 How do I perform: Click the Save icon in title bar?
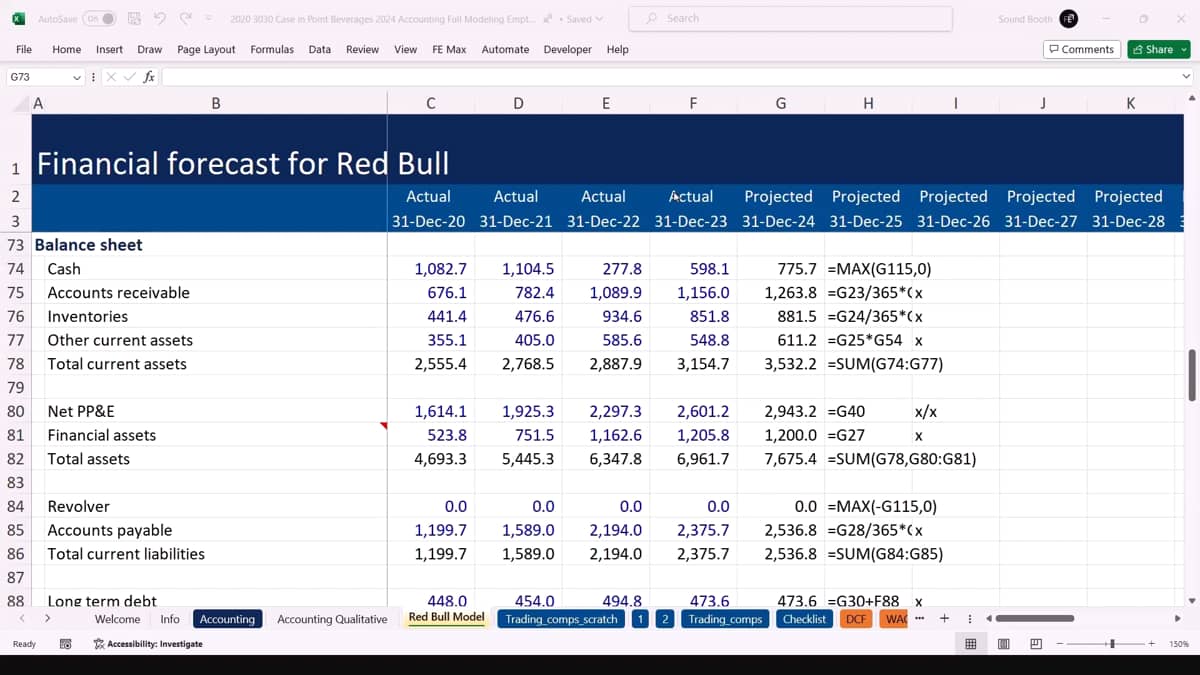(x=134, y=19)
